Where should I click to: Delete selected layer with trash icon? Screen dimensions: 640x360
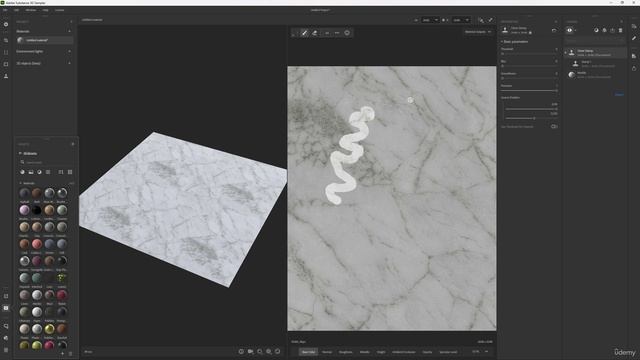coord(620,30)
